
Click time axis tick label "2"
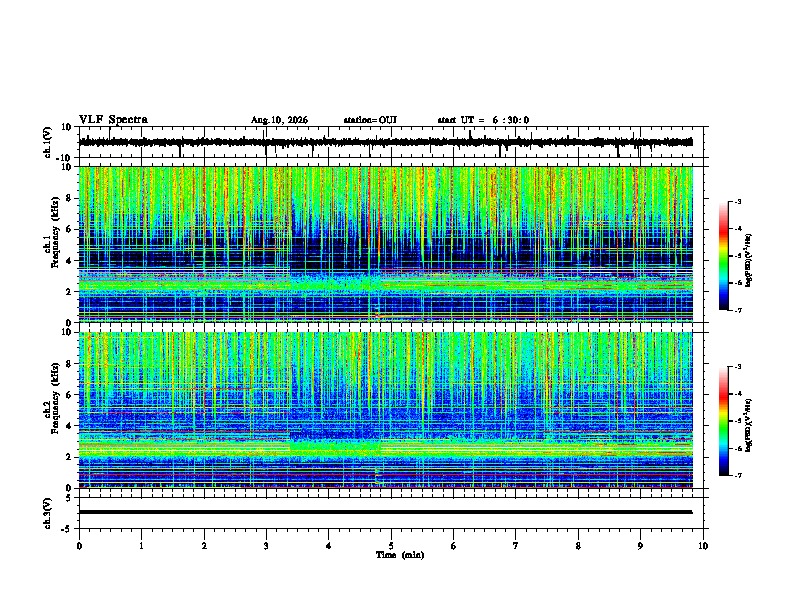click(204, 546)
